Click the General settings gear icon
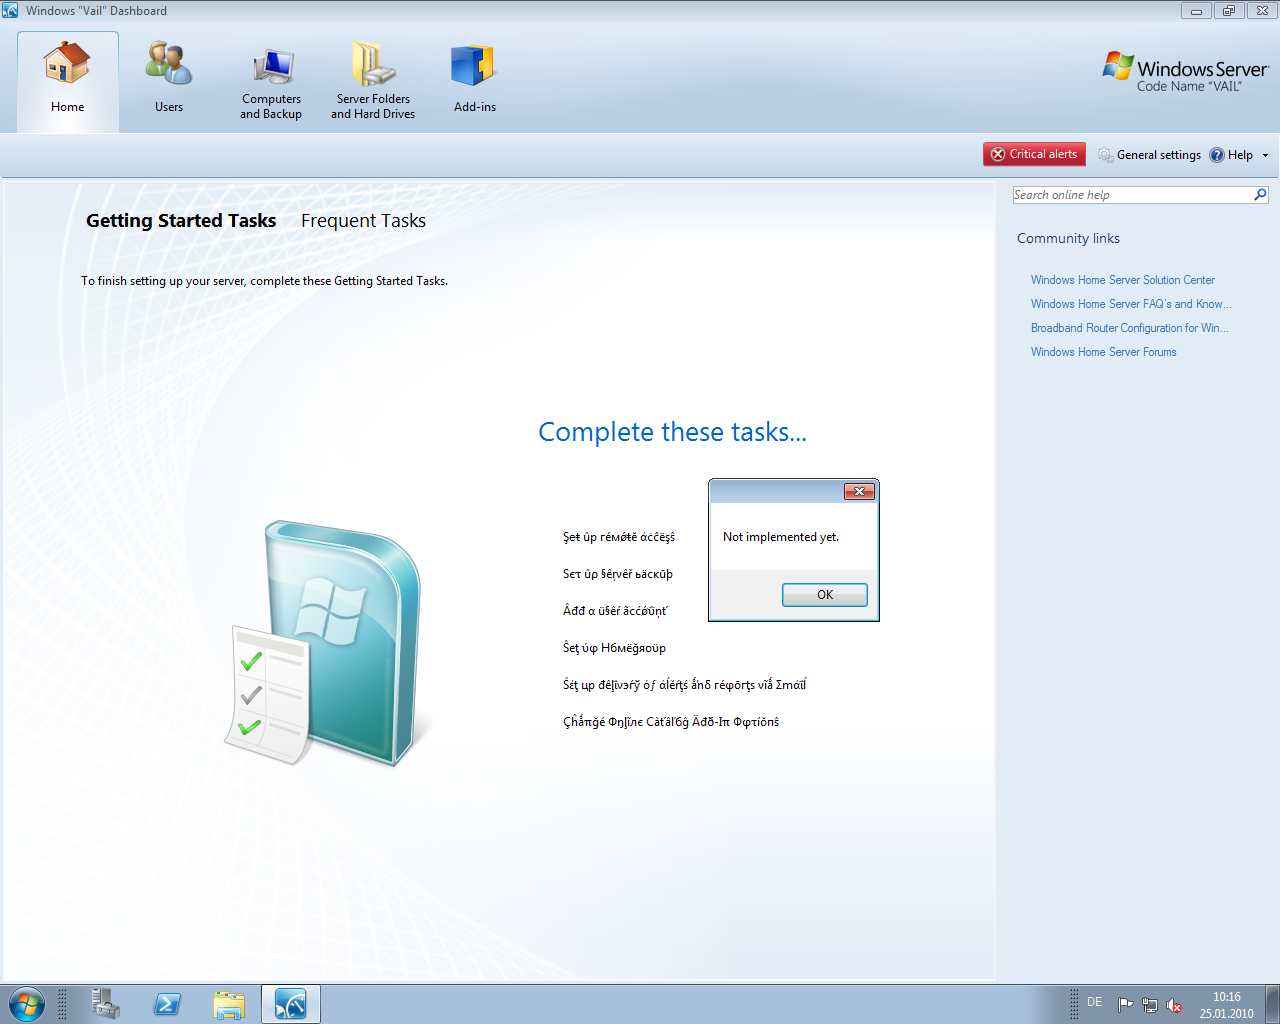1280x1024 pixels. pos(1105,155)
